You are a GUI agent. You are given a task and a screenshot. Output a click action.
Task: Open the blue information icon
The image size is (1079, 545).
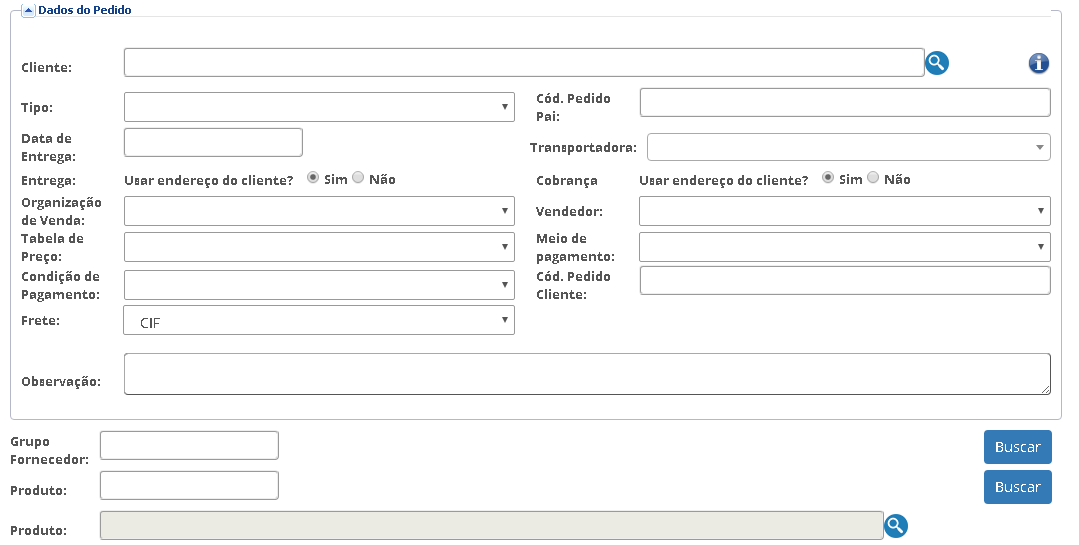point(1038,63)
